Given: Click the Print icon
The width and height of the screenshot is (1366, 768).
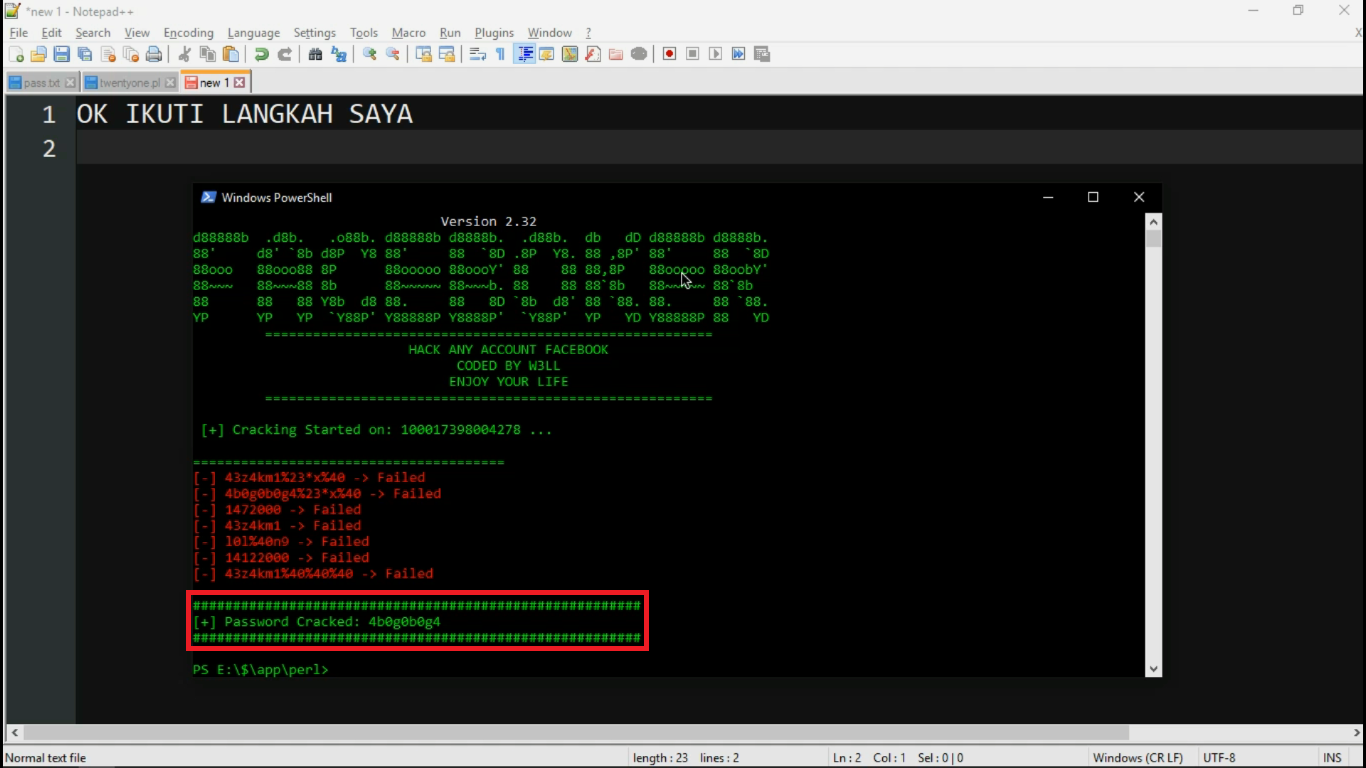Looking at the screenshot, I should pyautogui.click(x=153, y=54).
